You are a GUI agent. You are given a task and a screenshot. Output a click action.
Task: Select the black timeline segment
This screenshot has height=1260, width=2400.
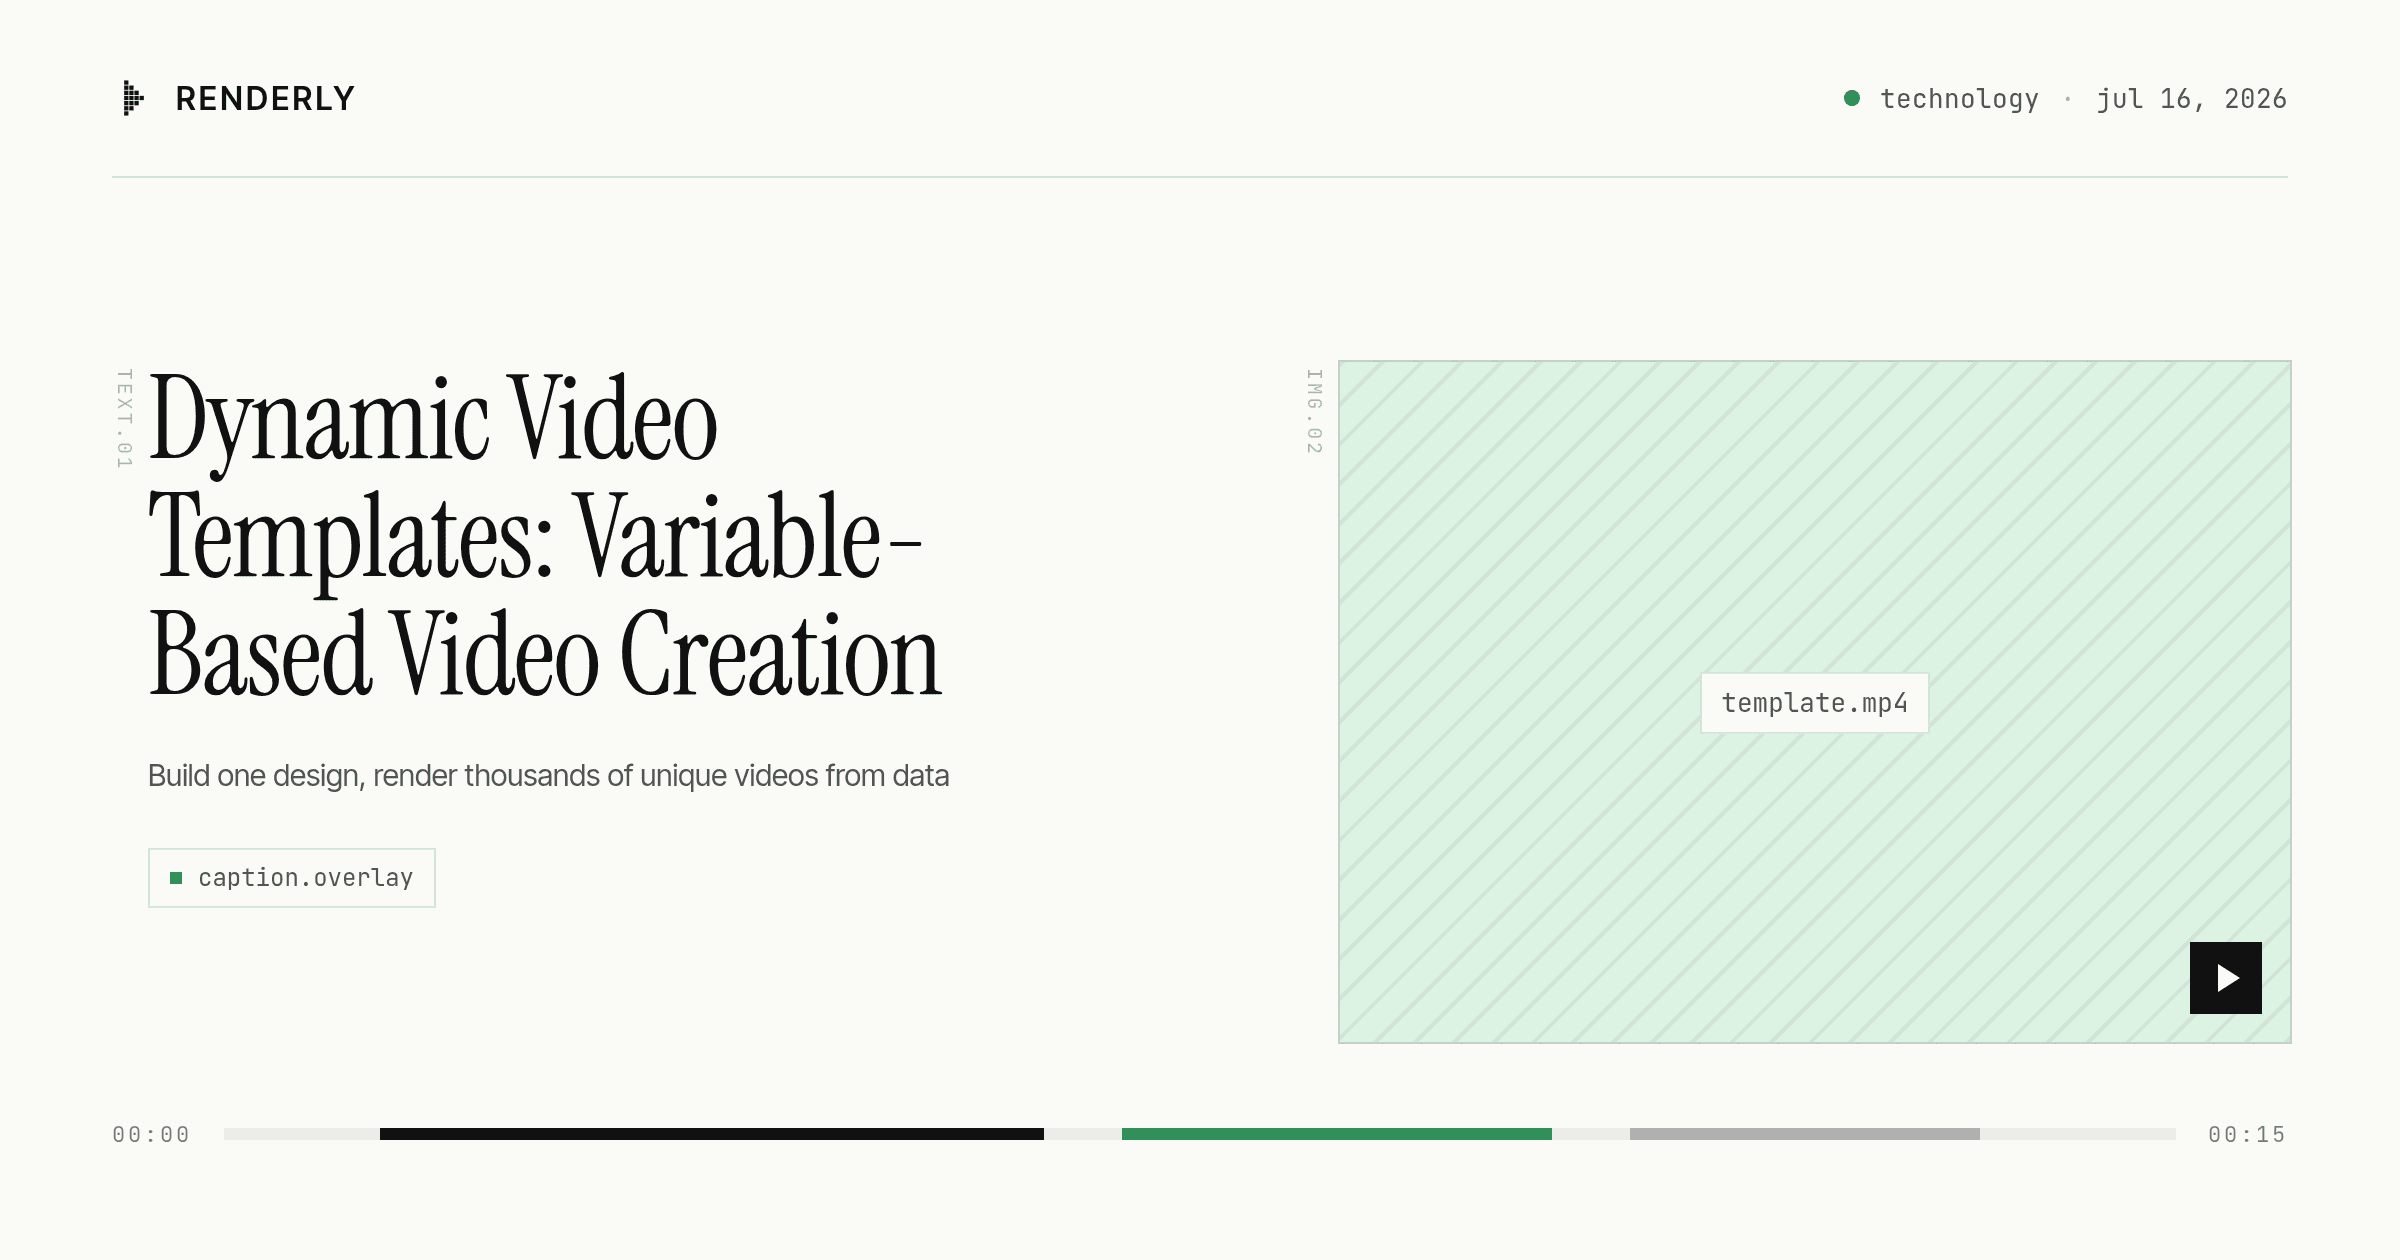(x=712, y=1134)
